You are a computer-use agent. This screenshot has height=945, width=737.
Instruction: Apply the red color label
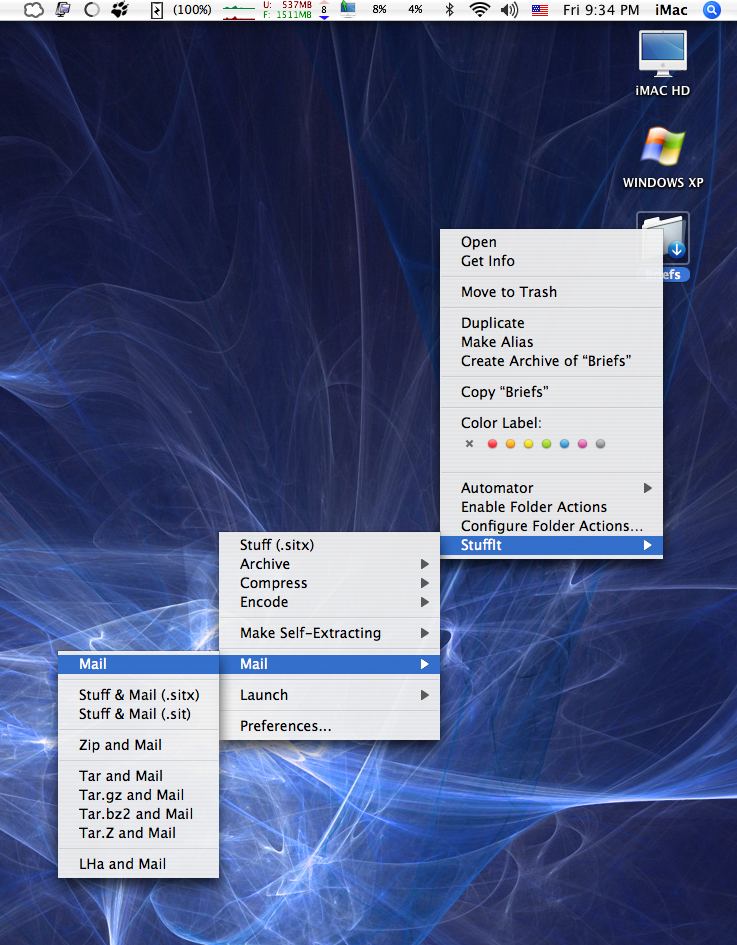point(492,444)
